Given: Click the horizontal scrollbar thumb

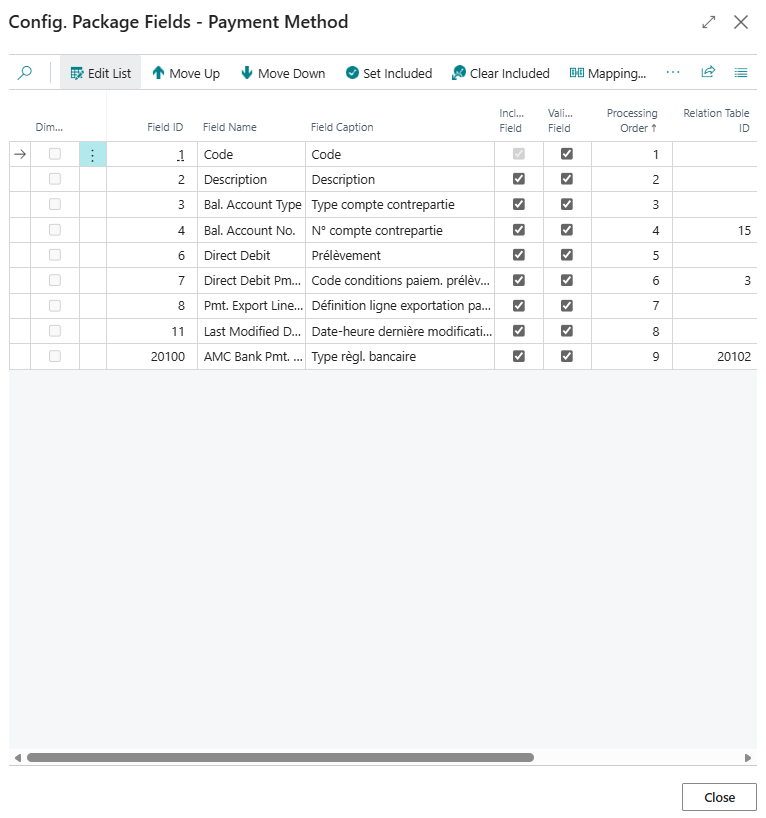Looking at the screenshot, I should point(280,757).
